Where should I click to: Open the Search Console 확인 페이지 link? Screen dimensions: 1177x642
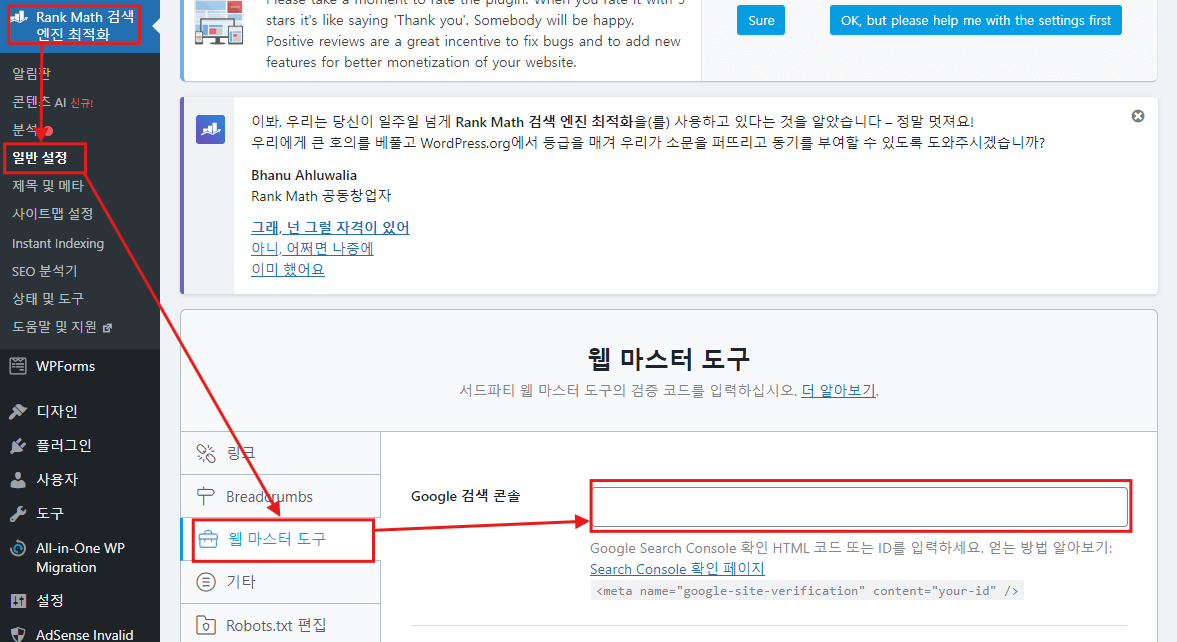[x=677, y=569]
